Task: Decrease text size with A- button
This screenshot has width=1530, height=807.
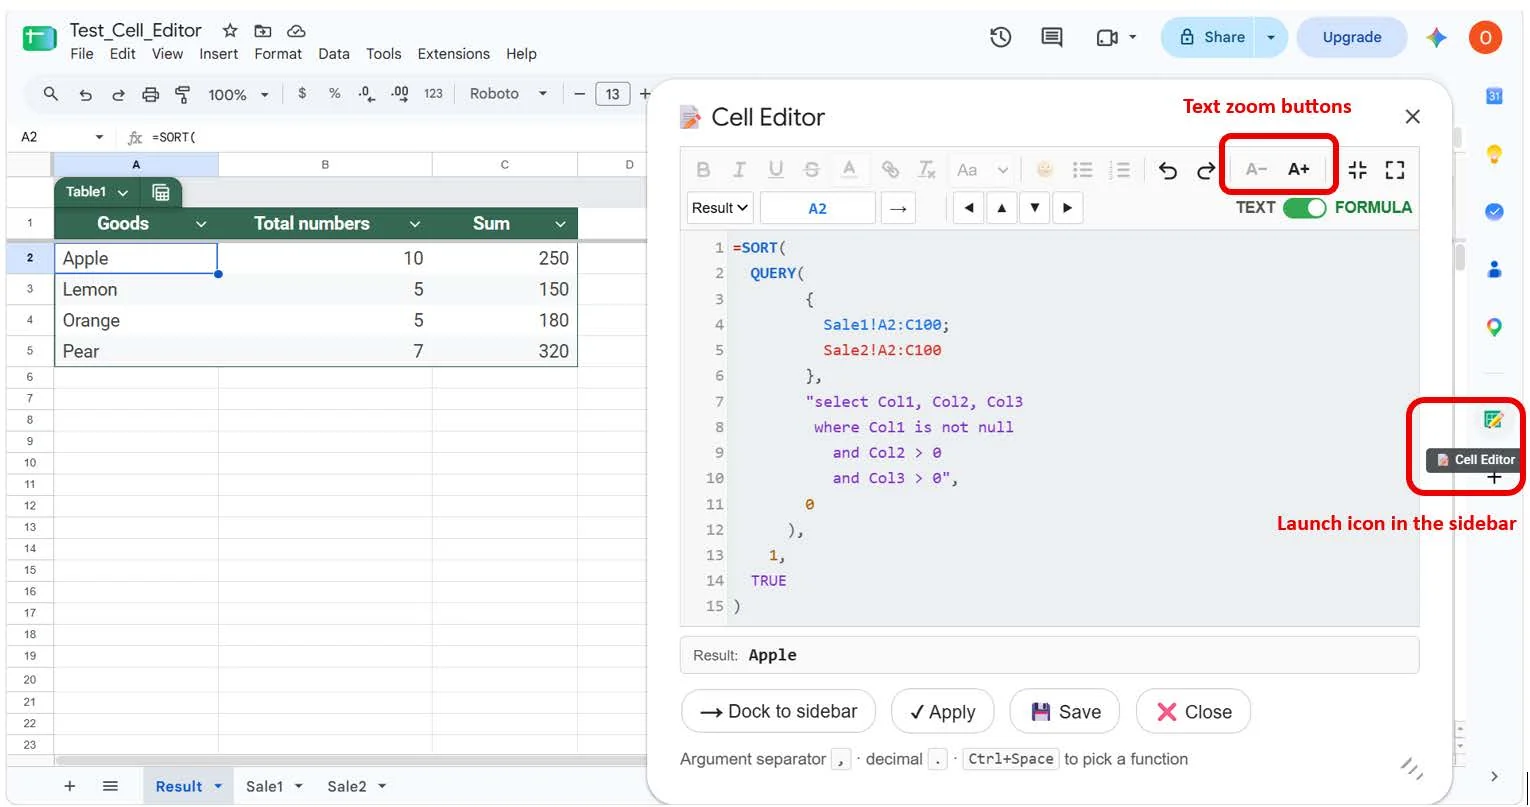Action: (x=1256, y=169)
